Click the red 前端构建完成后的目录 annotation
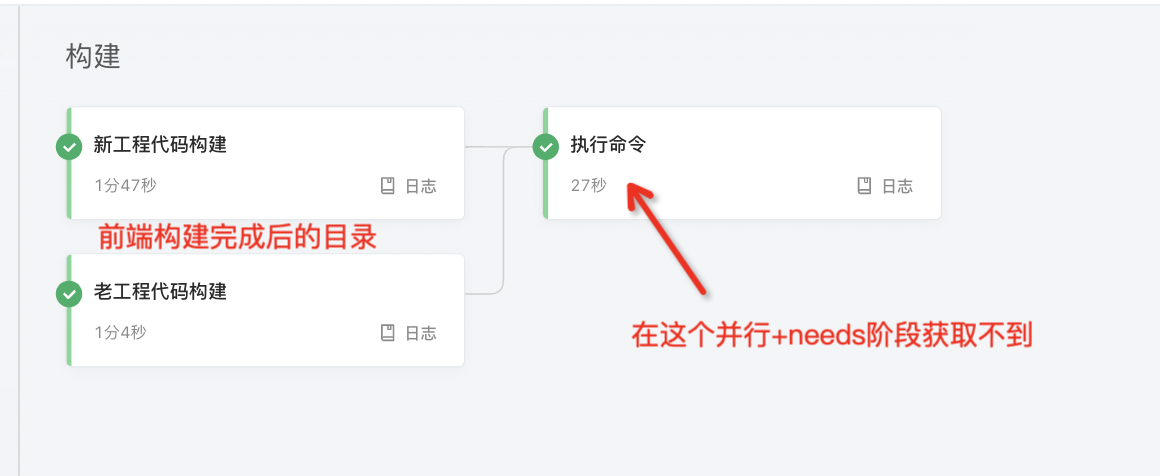 click(236, 238)
